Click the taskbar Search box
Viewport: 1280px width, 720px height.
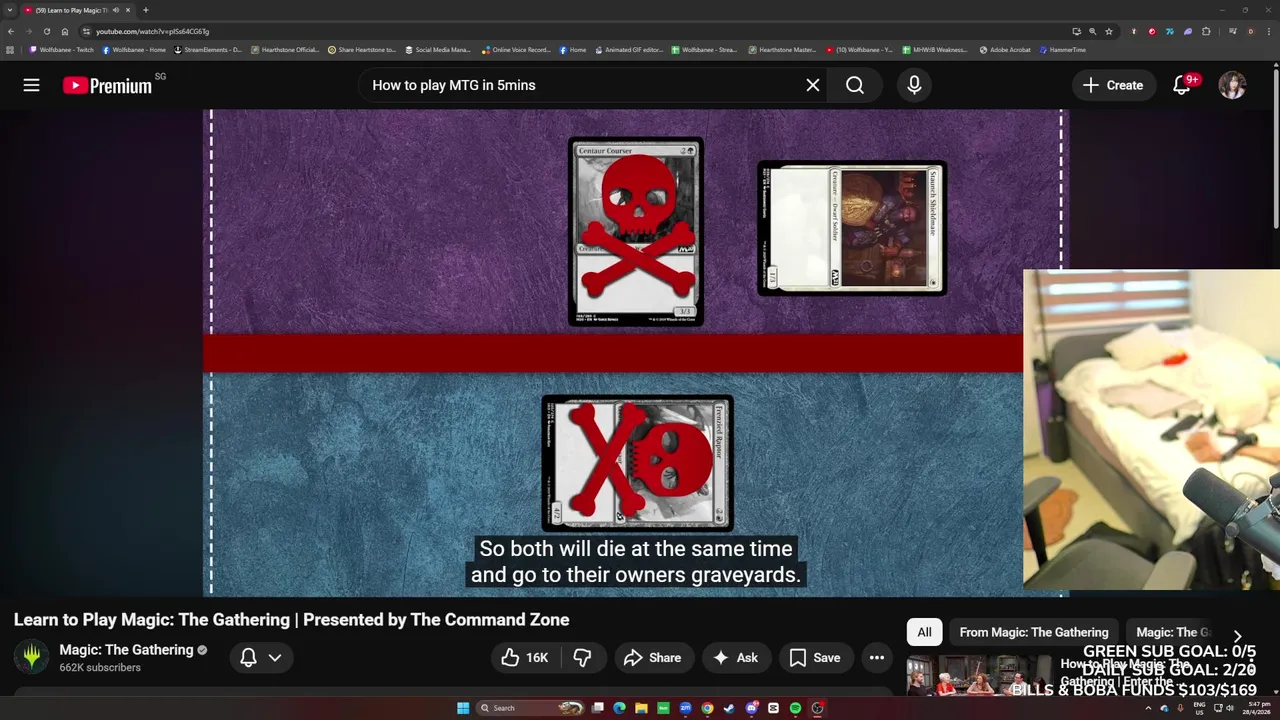(x=531, y=708)
